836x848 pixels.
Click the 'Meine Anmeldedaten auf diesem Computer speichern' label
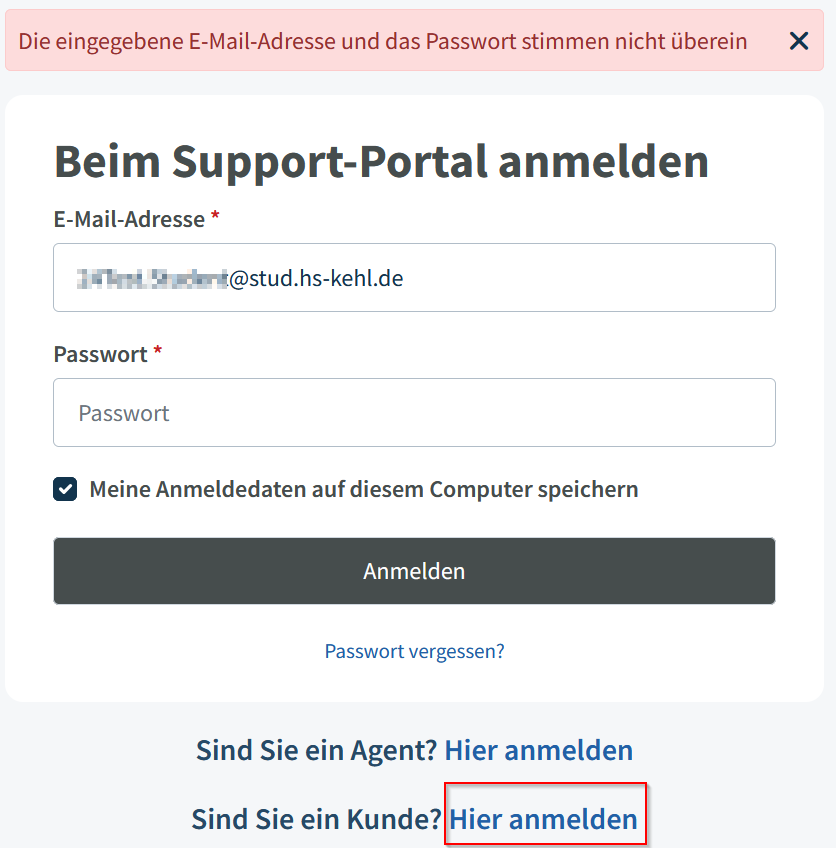point(364,489)
